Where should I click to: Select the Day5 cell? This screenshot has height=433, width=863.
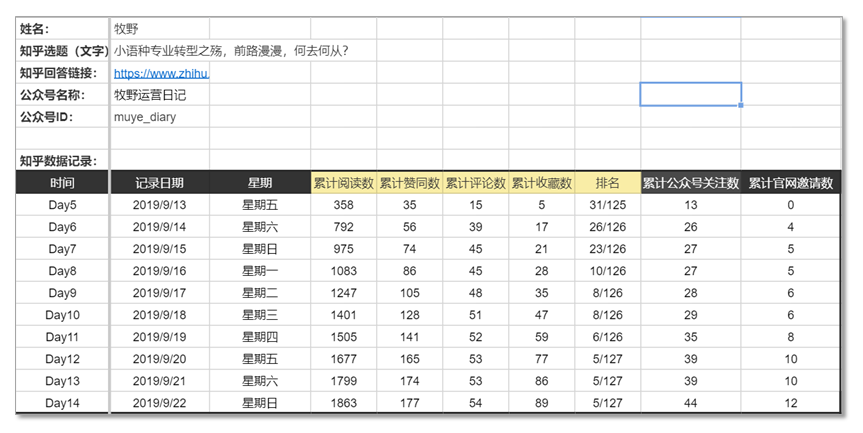coord(62,205)
